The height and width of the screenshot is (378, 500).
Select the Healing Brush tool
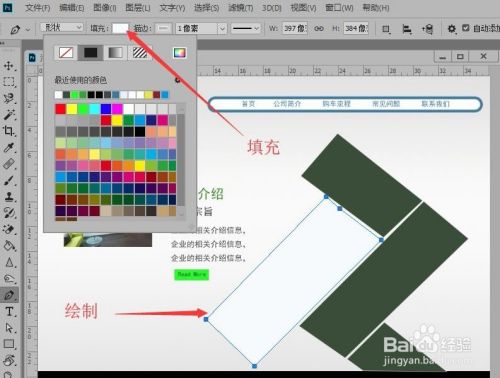(x=9, y=164)
